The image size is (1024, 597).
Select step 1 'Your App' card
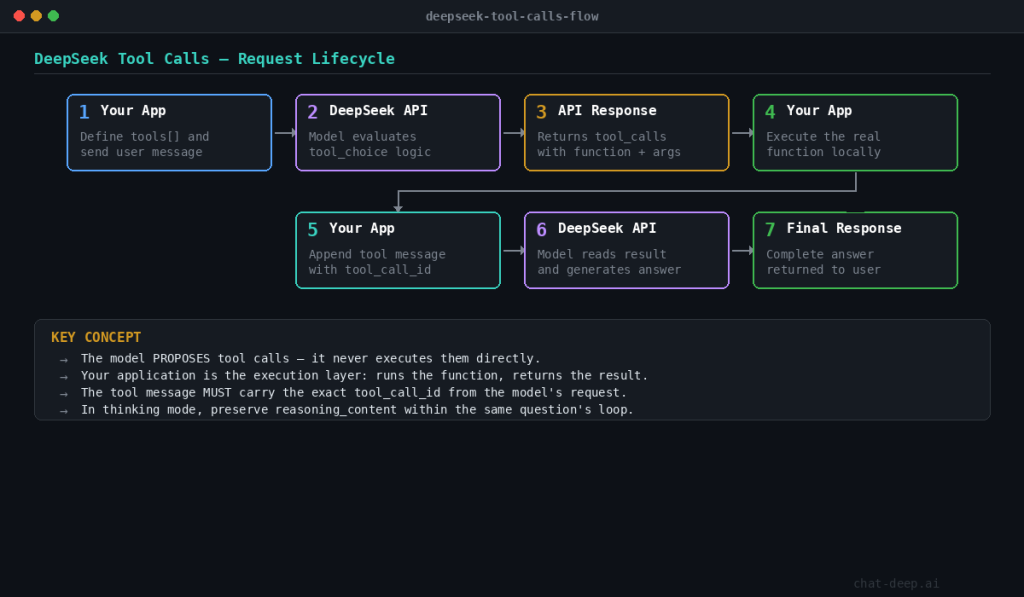pos(168,132)
